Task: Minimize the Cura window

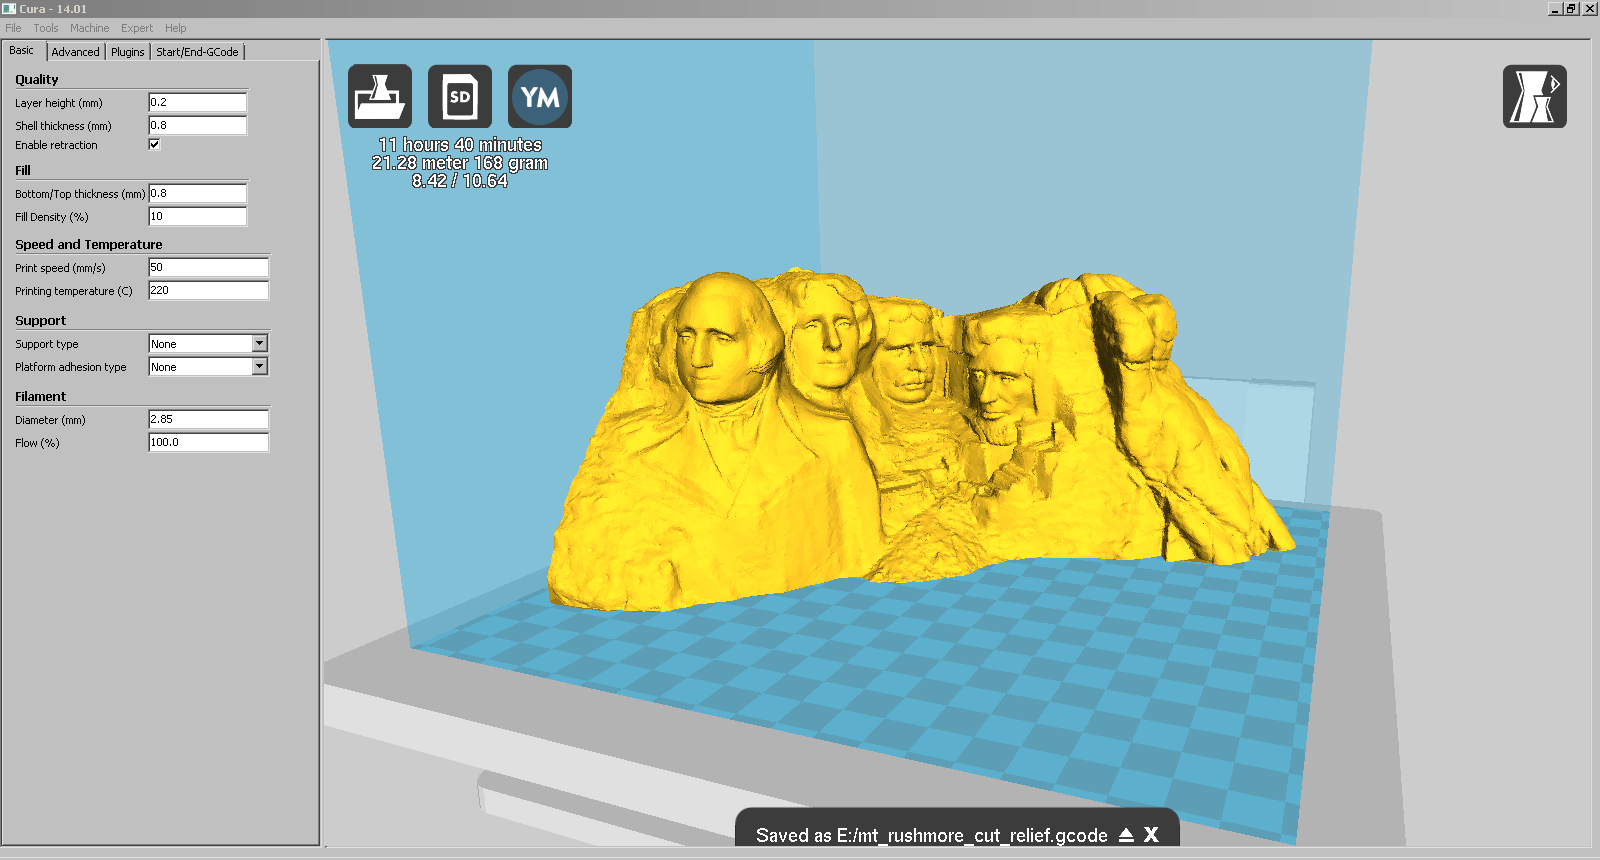Action: pos(1555,8)
